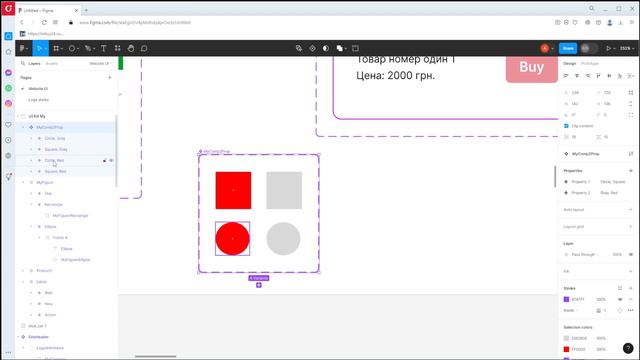The width and height of the screenshot is (640, 360).
Task: Select the Move tool
Action: click(39, 48)
